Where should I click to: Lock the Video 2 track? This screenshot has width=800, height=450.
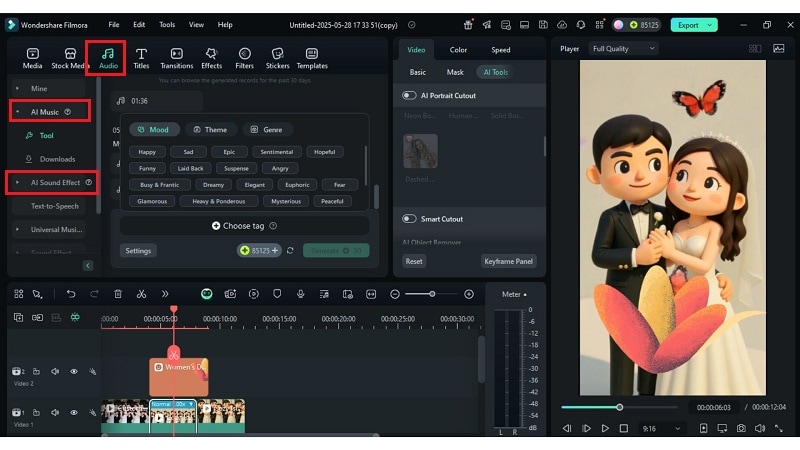pos(36,371)
